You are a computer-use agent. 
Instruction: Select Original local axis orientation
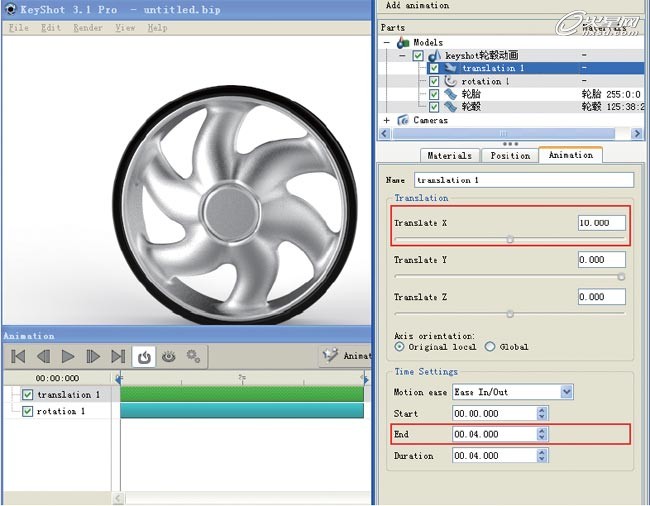click(399, 347)
